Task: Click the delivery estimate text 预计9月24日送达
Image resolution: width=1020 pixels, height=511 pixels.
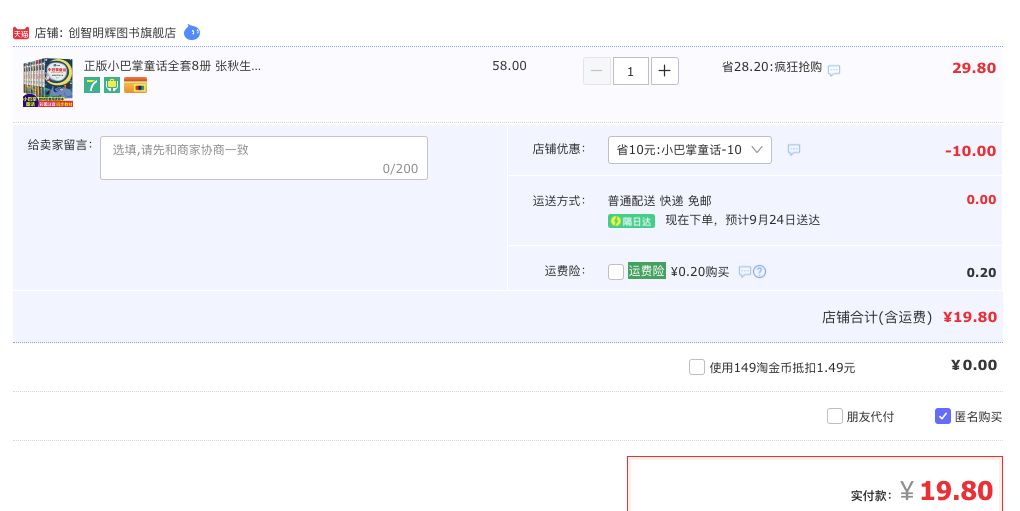Action: (x=772, y=220)
